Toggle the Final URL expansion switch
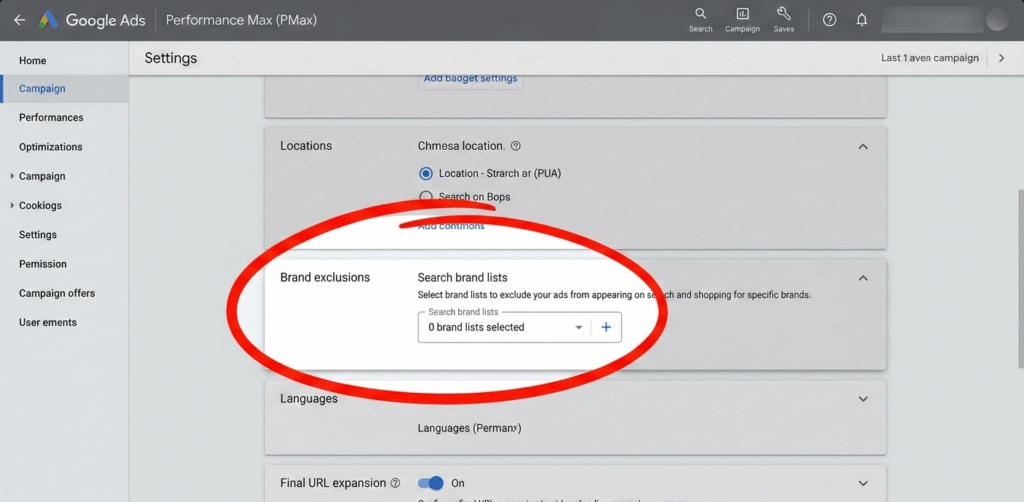Viewport: 1024px width, 502px height. pos(430,483)
